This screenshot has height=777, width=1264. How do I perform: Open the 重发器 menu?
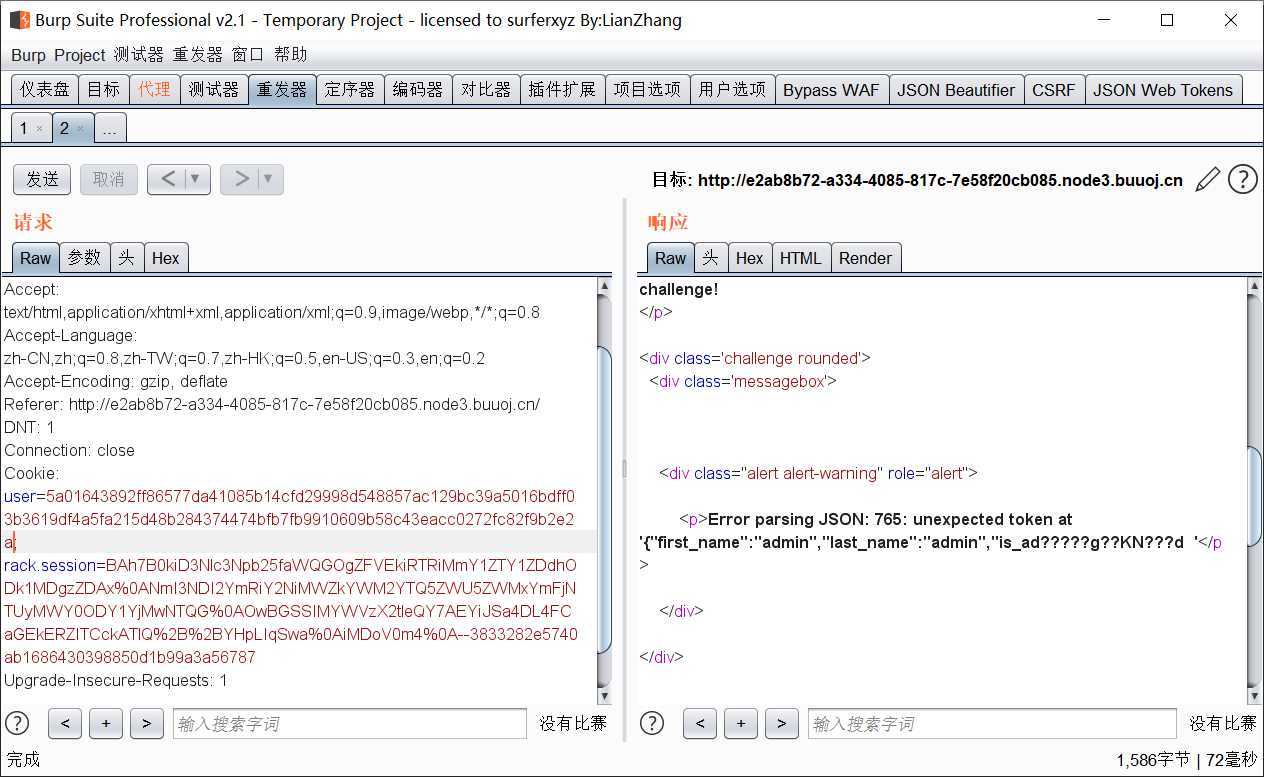pyautogui.click(x=198, y=55)
